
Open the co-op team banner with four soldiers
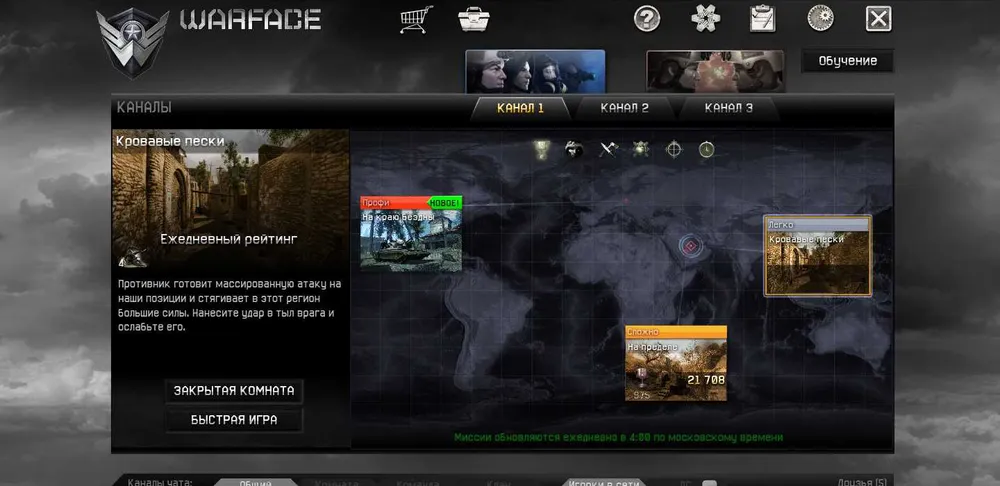pos(535,71)
